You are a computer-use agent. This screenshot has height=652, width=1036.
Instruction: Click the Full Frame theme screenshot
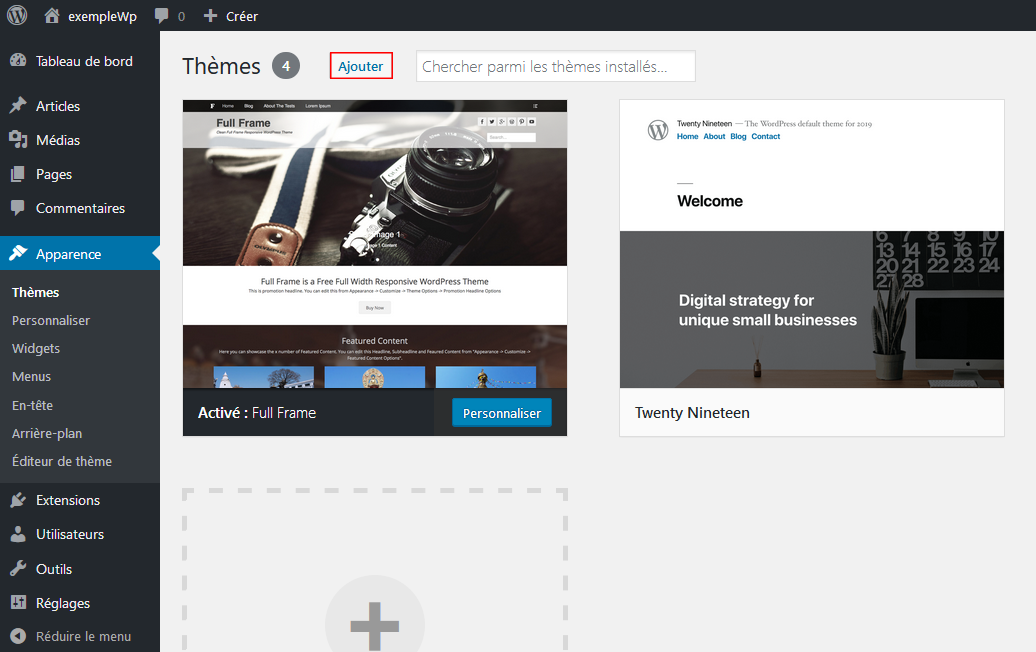375,244
